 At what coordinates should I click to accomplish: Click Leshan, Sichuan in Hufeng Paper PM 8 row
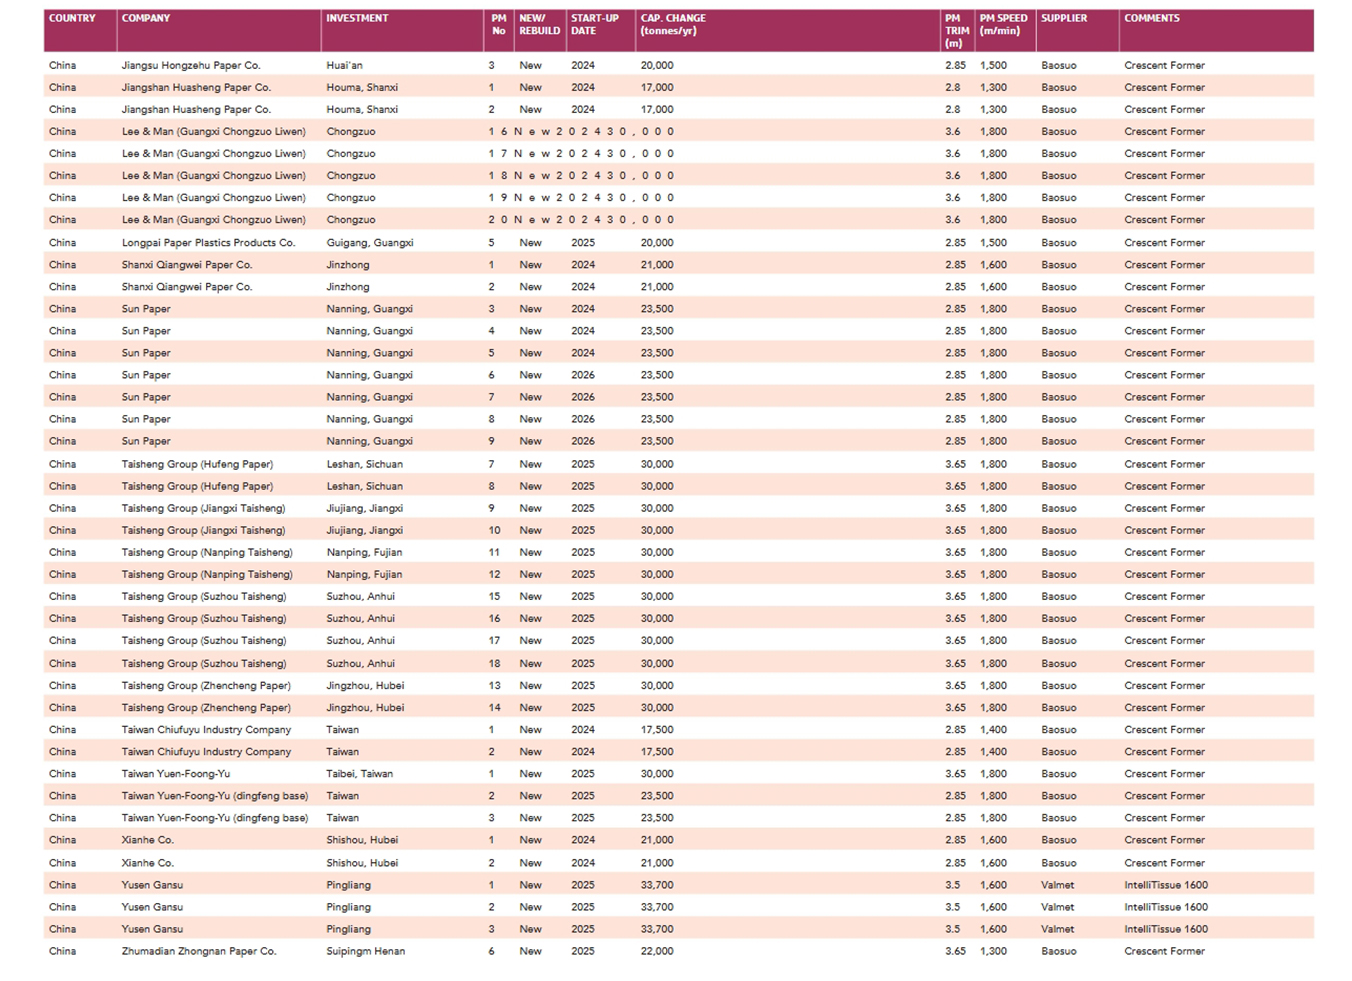(x=365, y=486)
